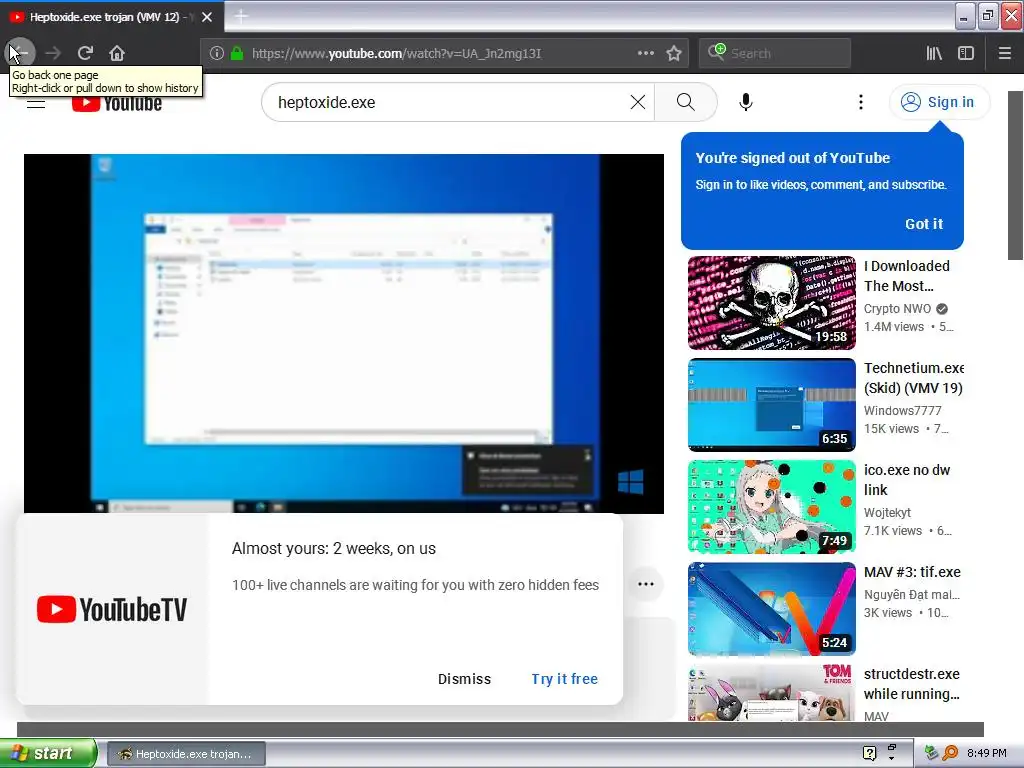Click the YouTube magnifier search button
1024x768 pixels.
686,102
